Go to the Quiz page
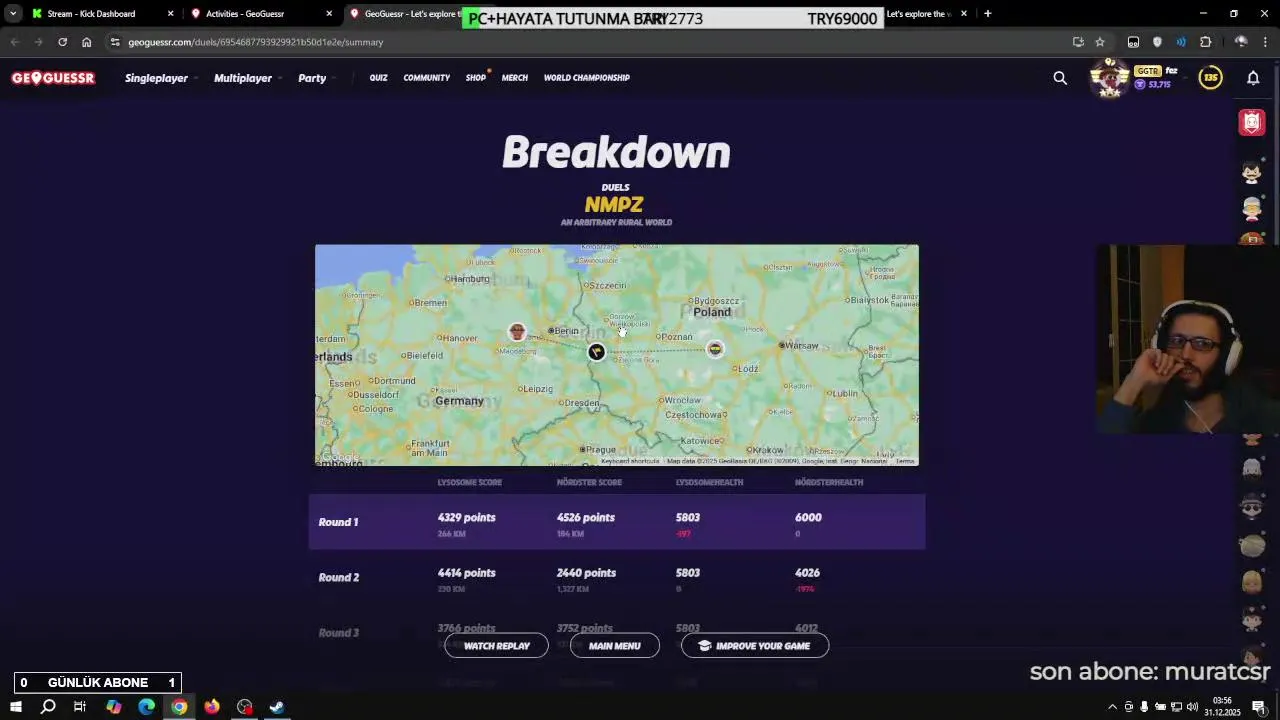 point(378,78)
